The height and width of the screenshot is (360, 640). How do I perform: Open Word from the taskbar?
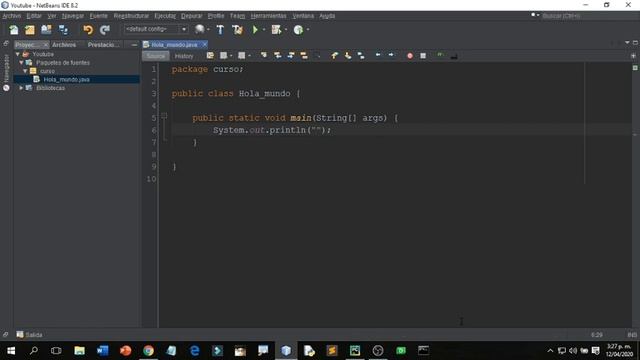point(102,351)
